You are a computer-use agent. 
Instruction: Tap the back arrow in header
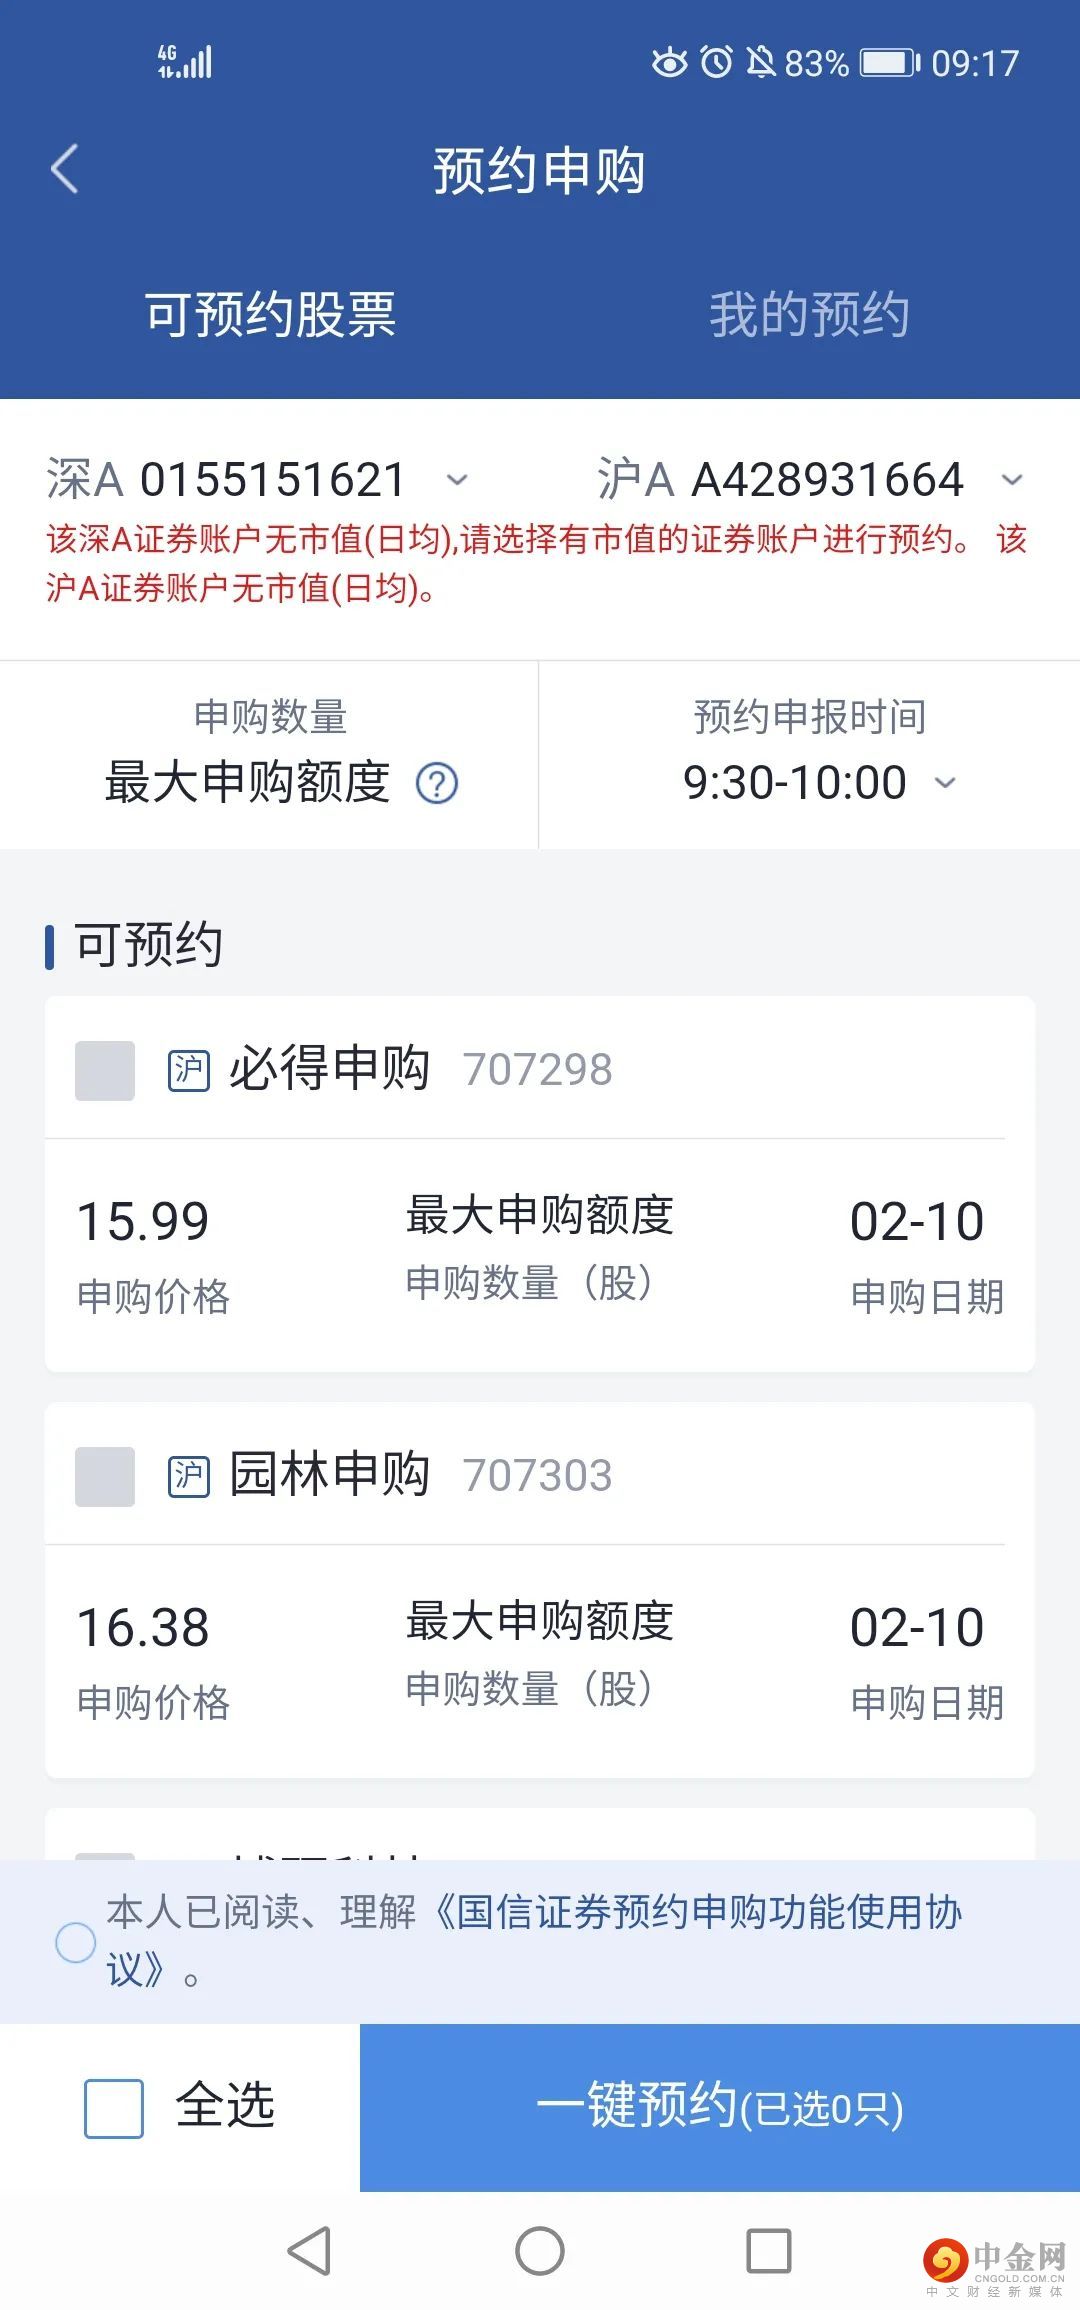[x=65, y=169]
